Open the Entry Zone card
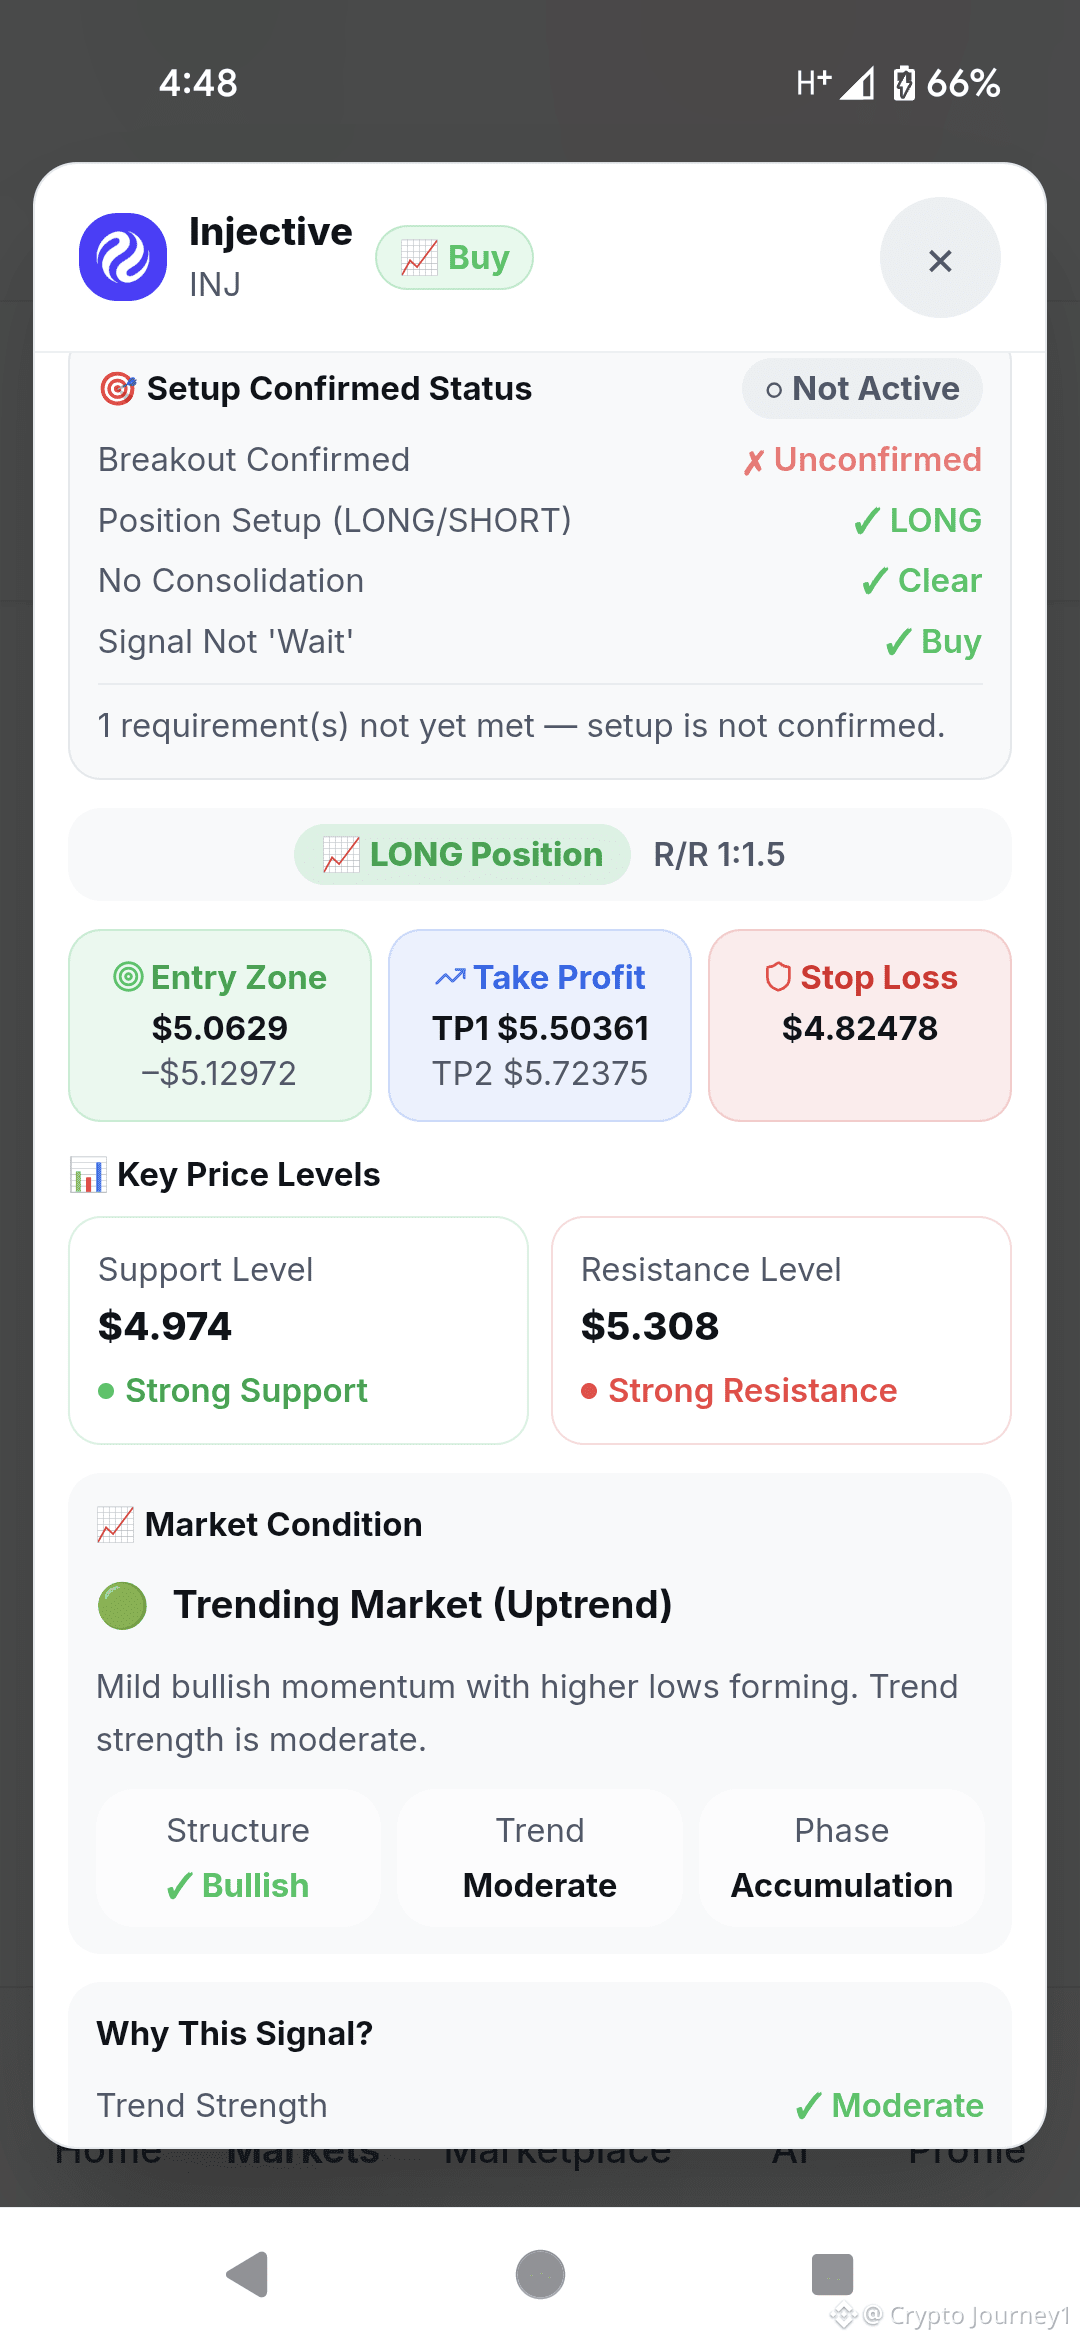1080x2340 pixels. [220, 1025]
